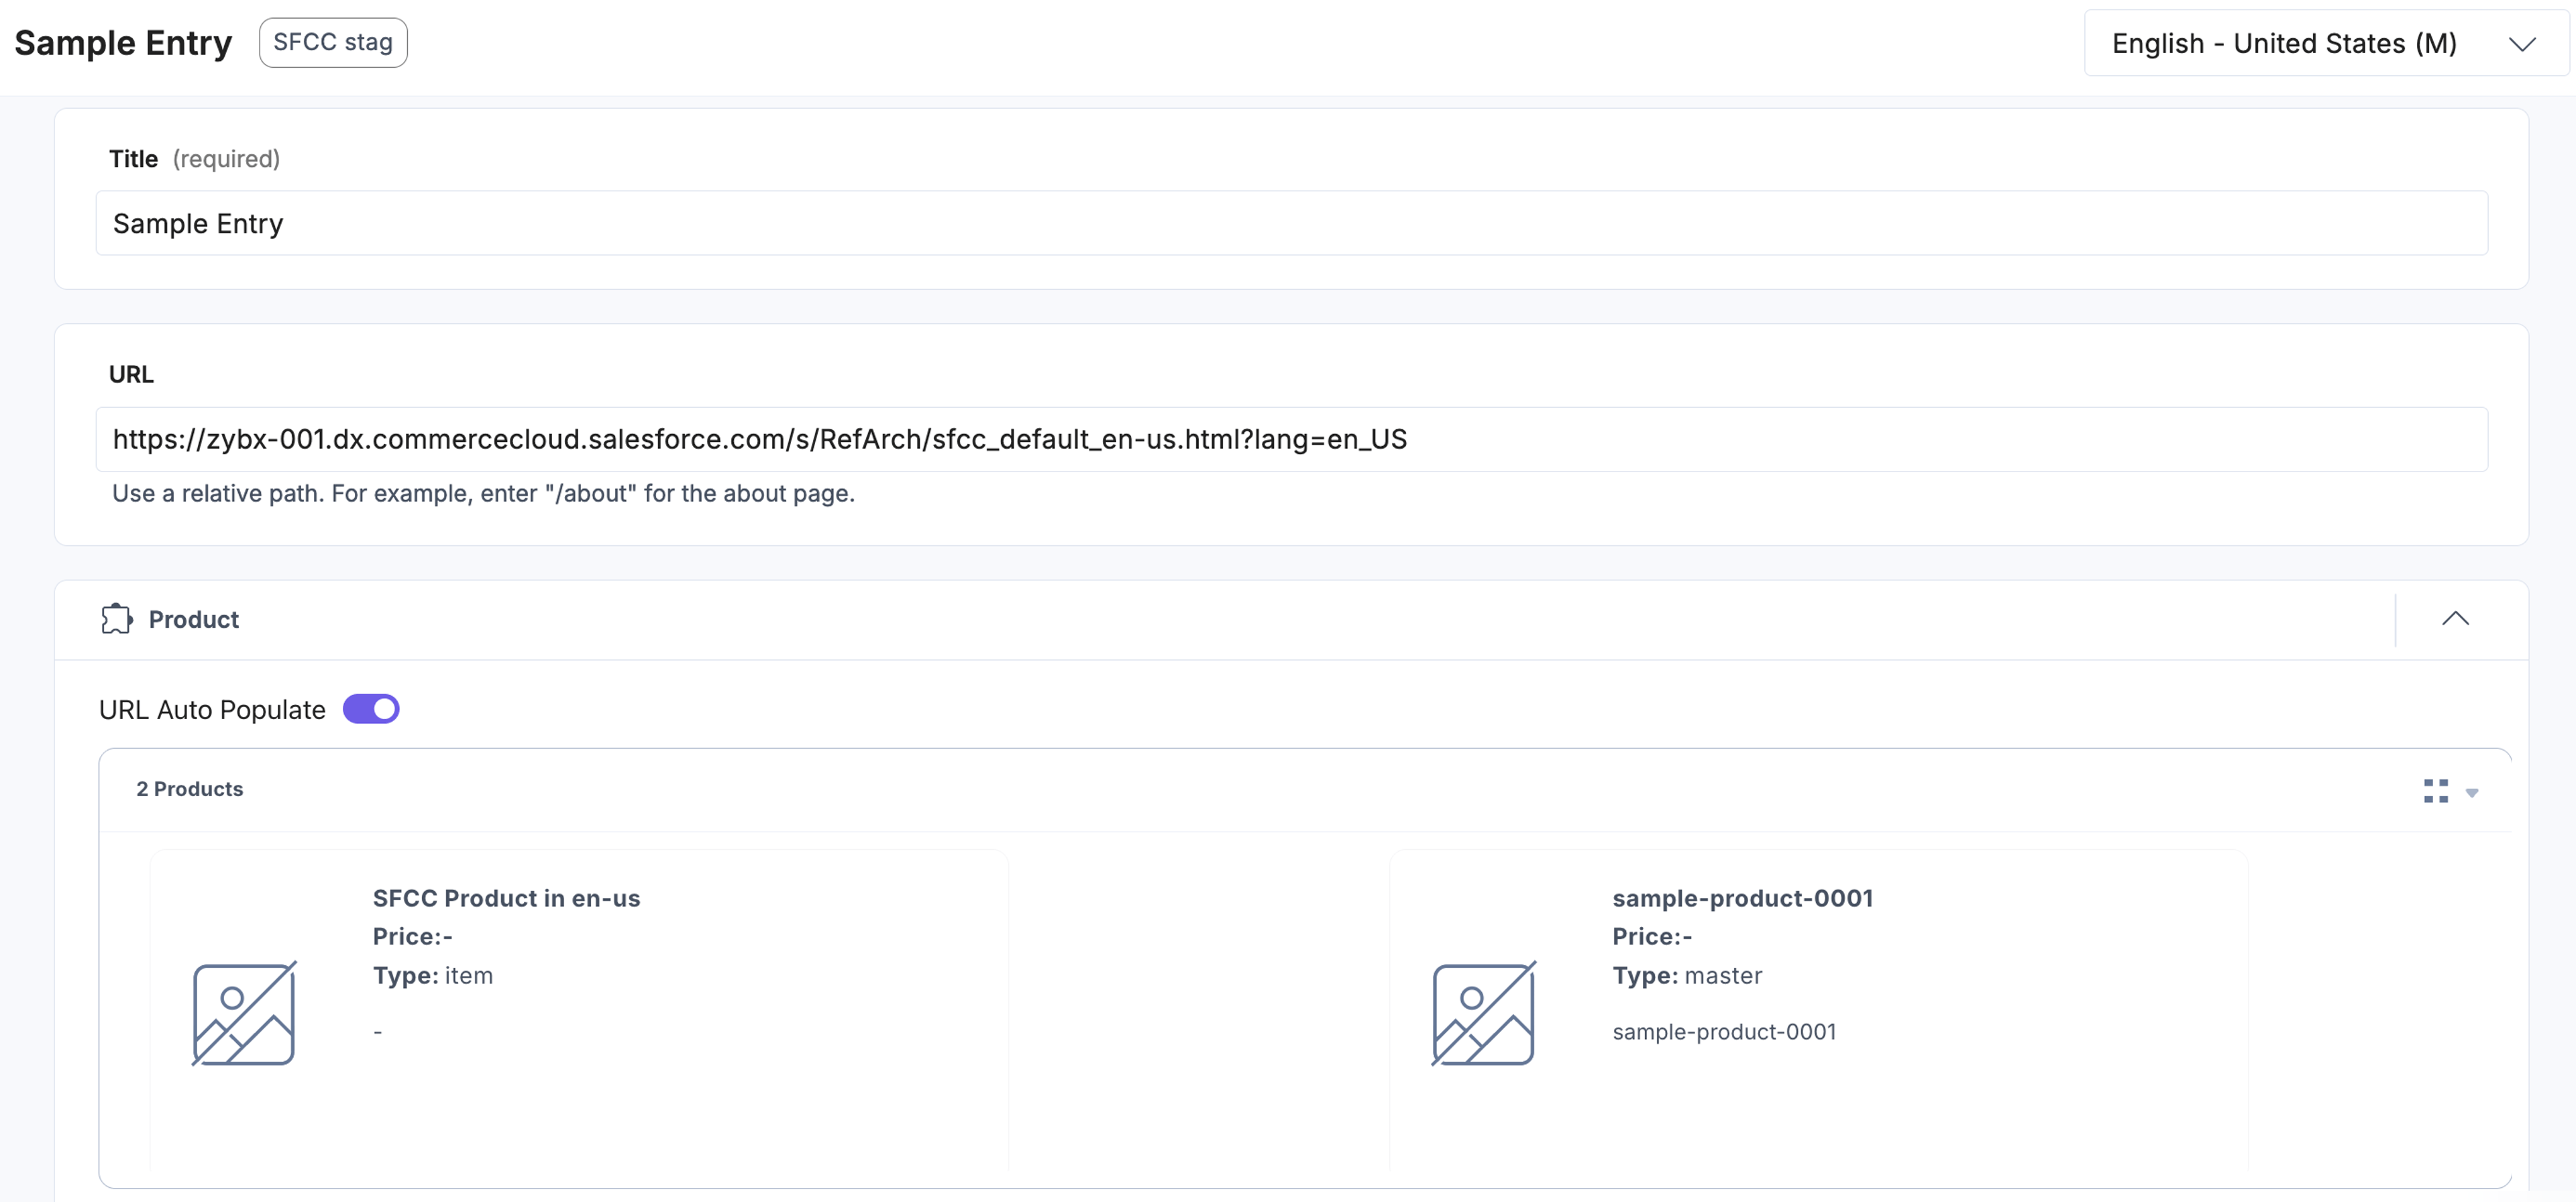Click the 'Price:-' of SFCC Product in en-us
This screenshot has height=1202, width=2576.
(413, 937)
